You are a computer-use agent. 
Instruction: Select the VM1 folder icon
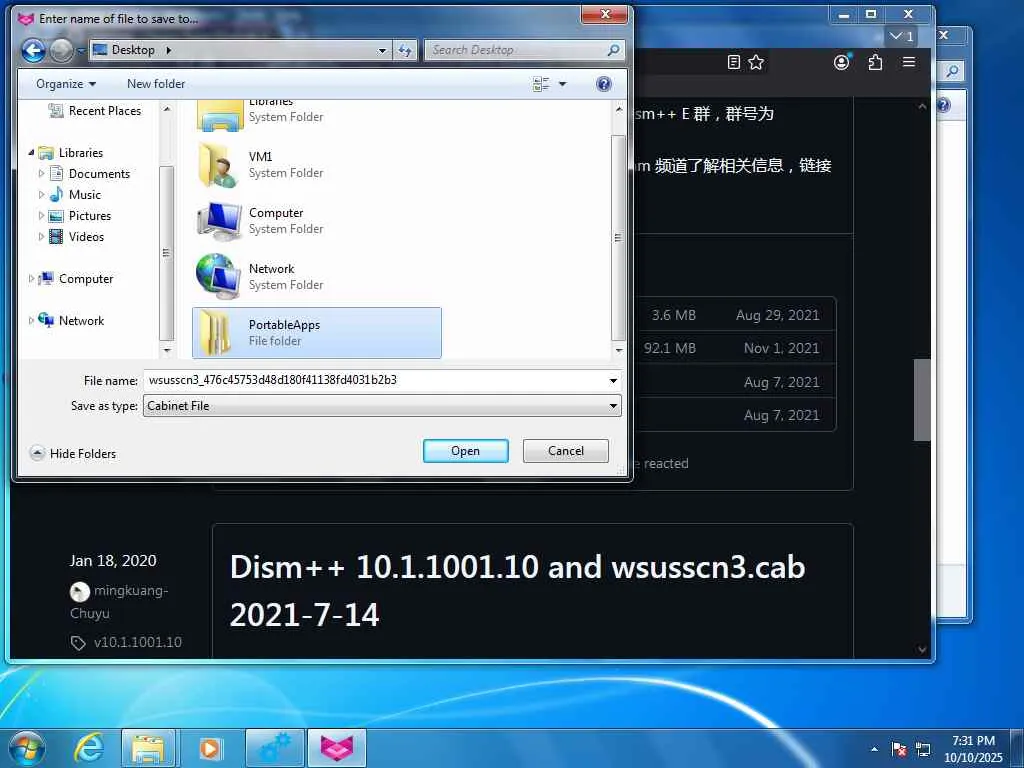[x=219, y=165]
